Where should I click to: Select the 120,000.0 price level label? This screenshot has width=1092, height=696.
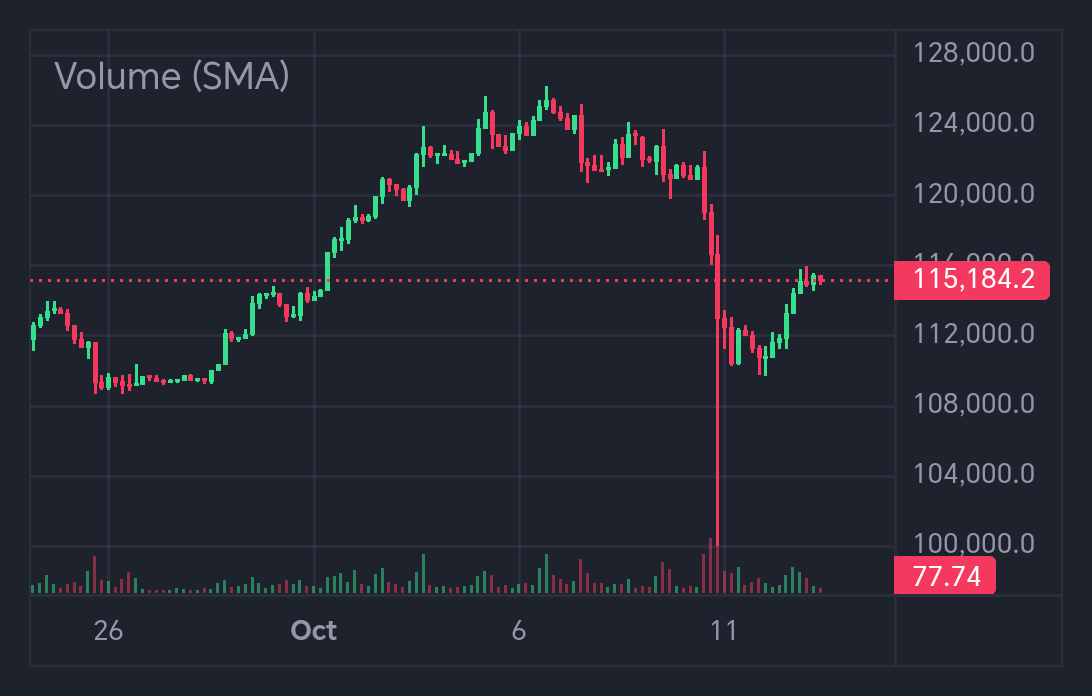tap(974, 193)
